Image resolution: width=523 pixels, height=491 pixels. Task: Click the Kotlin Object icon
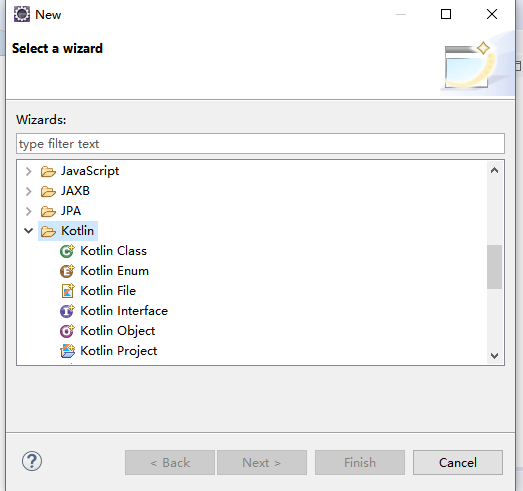(x=67, y=331)
